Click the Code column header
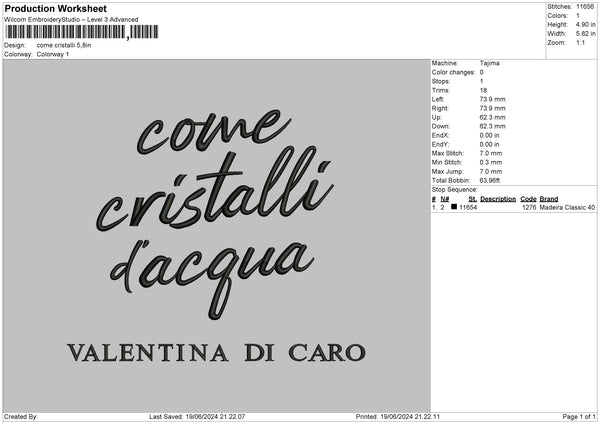 click(528, 199)
